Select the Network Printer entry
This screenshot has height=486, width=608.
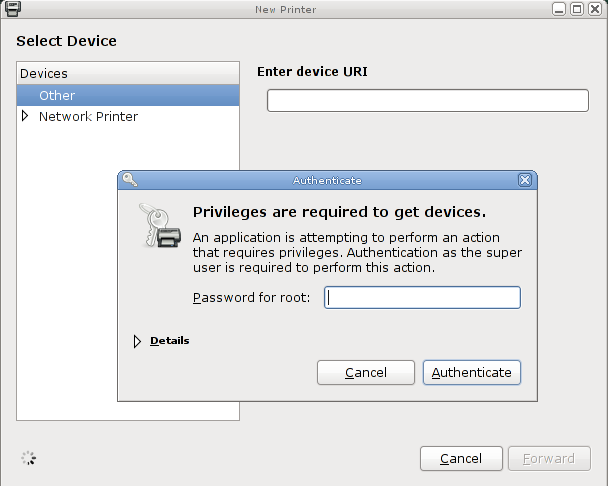point(88,116)
